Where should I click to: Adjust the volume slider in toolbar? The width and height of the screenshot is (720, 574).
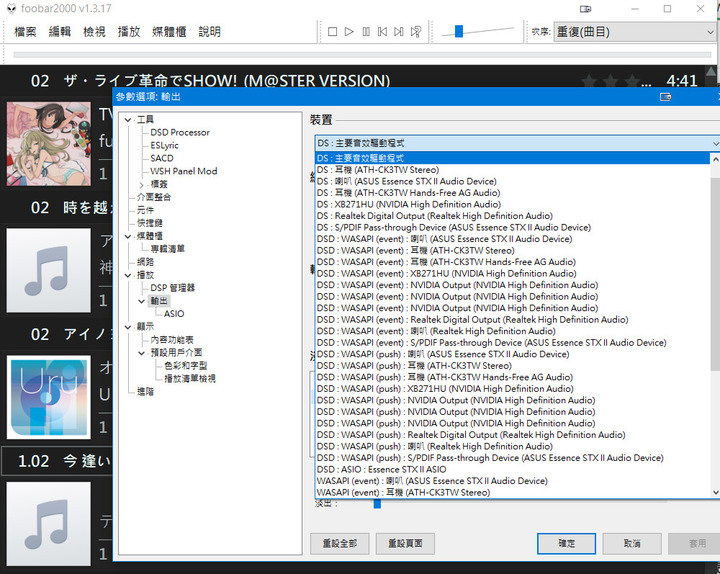[459, 31]
